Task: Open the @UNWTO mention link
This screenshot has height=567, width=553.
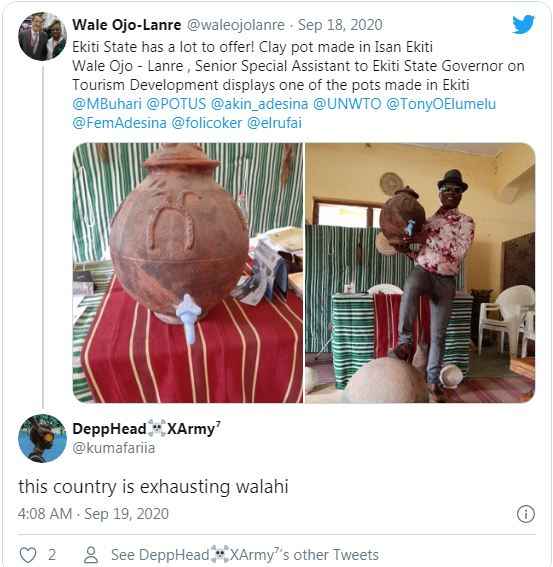Action: tap(347, 104)
